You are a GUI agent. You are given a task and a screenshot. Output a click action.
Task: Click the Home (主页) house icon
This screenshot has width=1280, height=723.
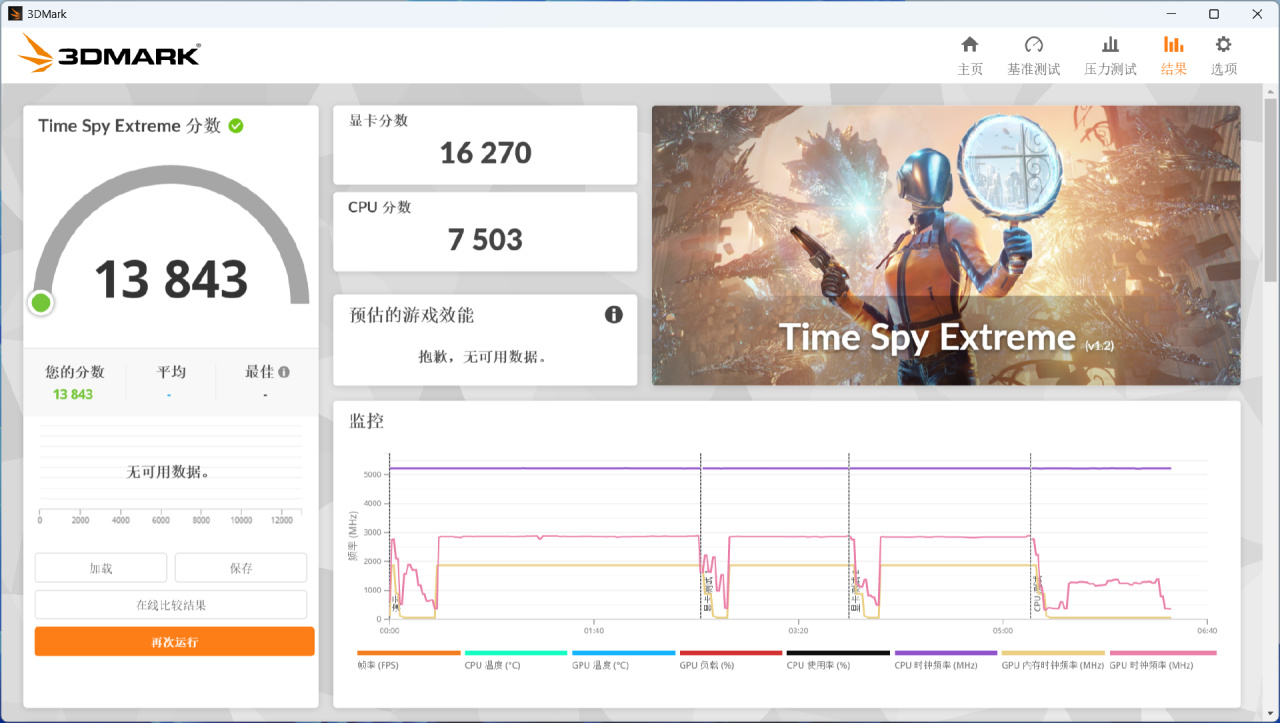tap(970, 45)
